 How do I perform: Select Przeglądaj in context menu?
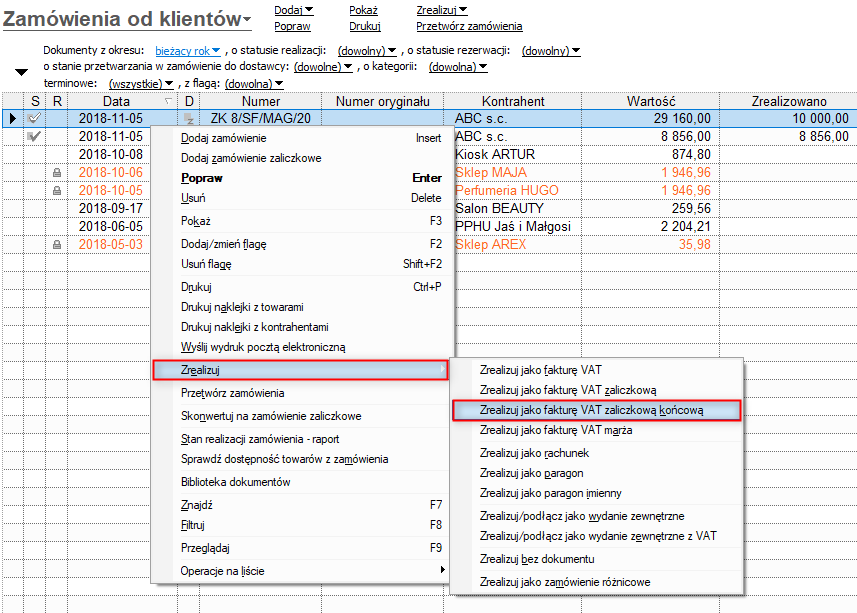pyautogui.click(x=301, y=548)
